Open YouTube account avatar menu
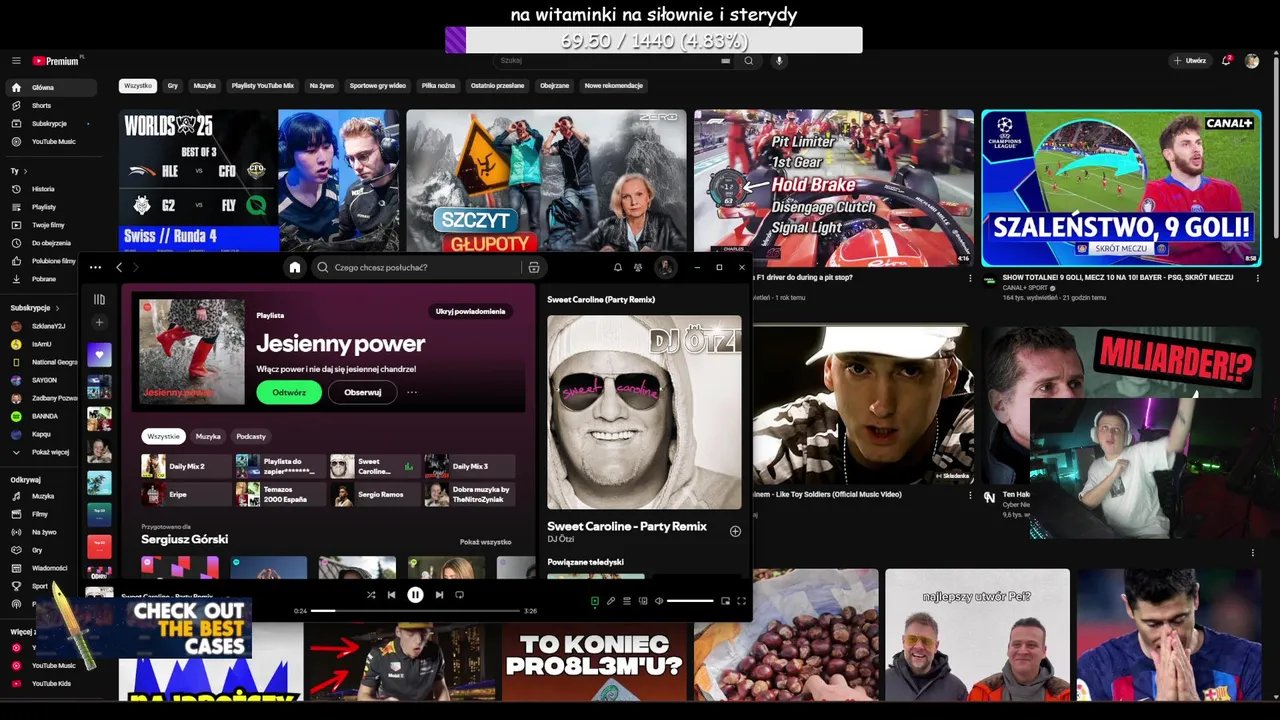Viewport: 1280px width, 720px height. click(1252, 61)
